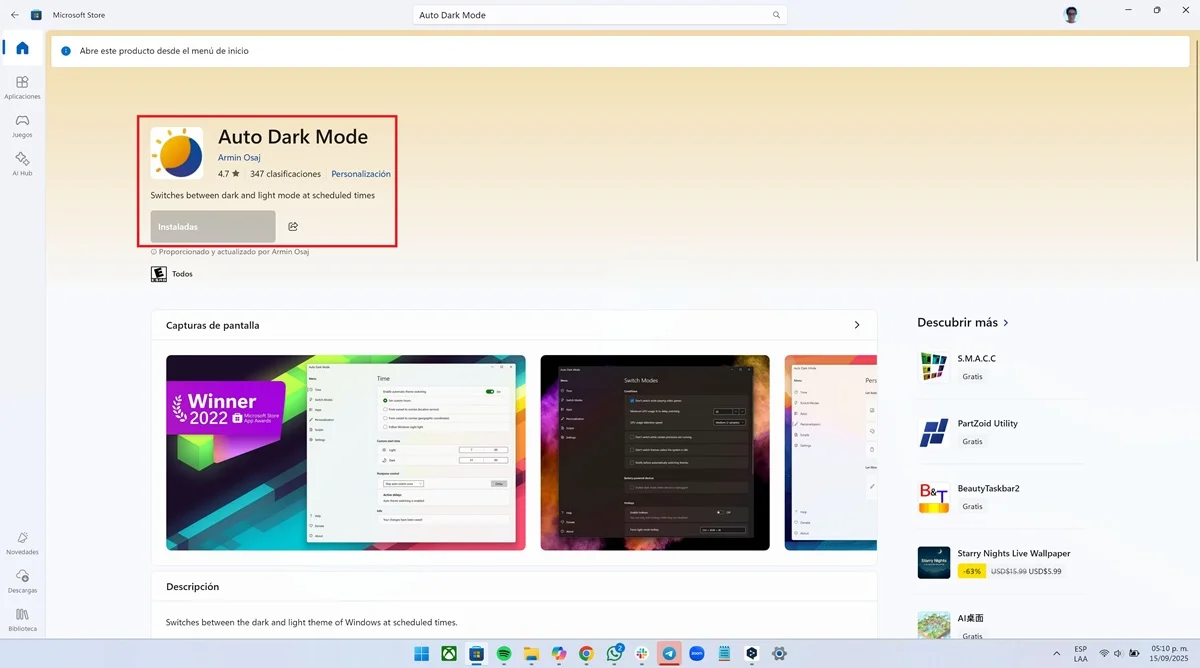Open Settings gear from the taskbar
Viewport: 1200px width, 668px height.
point(779,653)
